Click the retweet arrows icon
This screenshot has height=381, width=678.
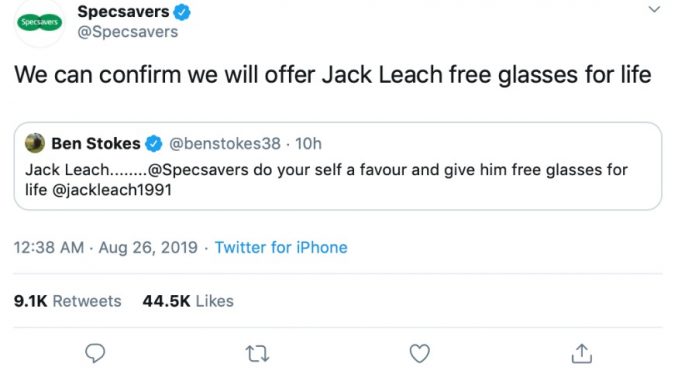[258, 353]
